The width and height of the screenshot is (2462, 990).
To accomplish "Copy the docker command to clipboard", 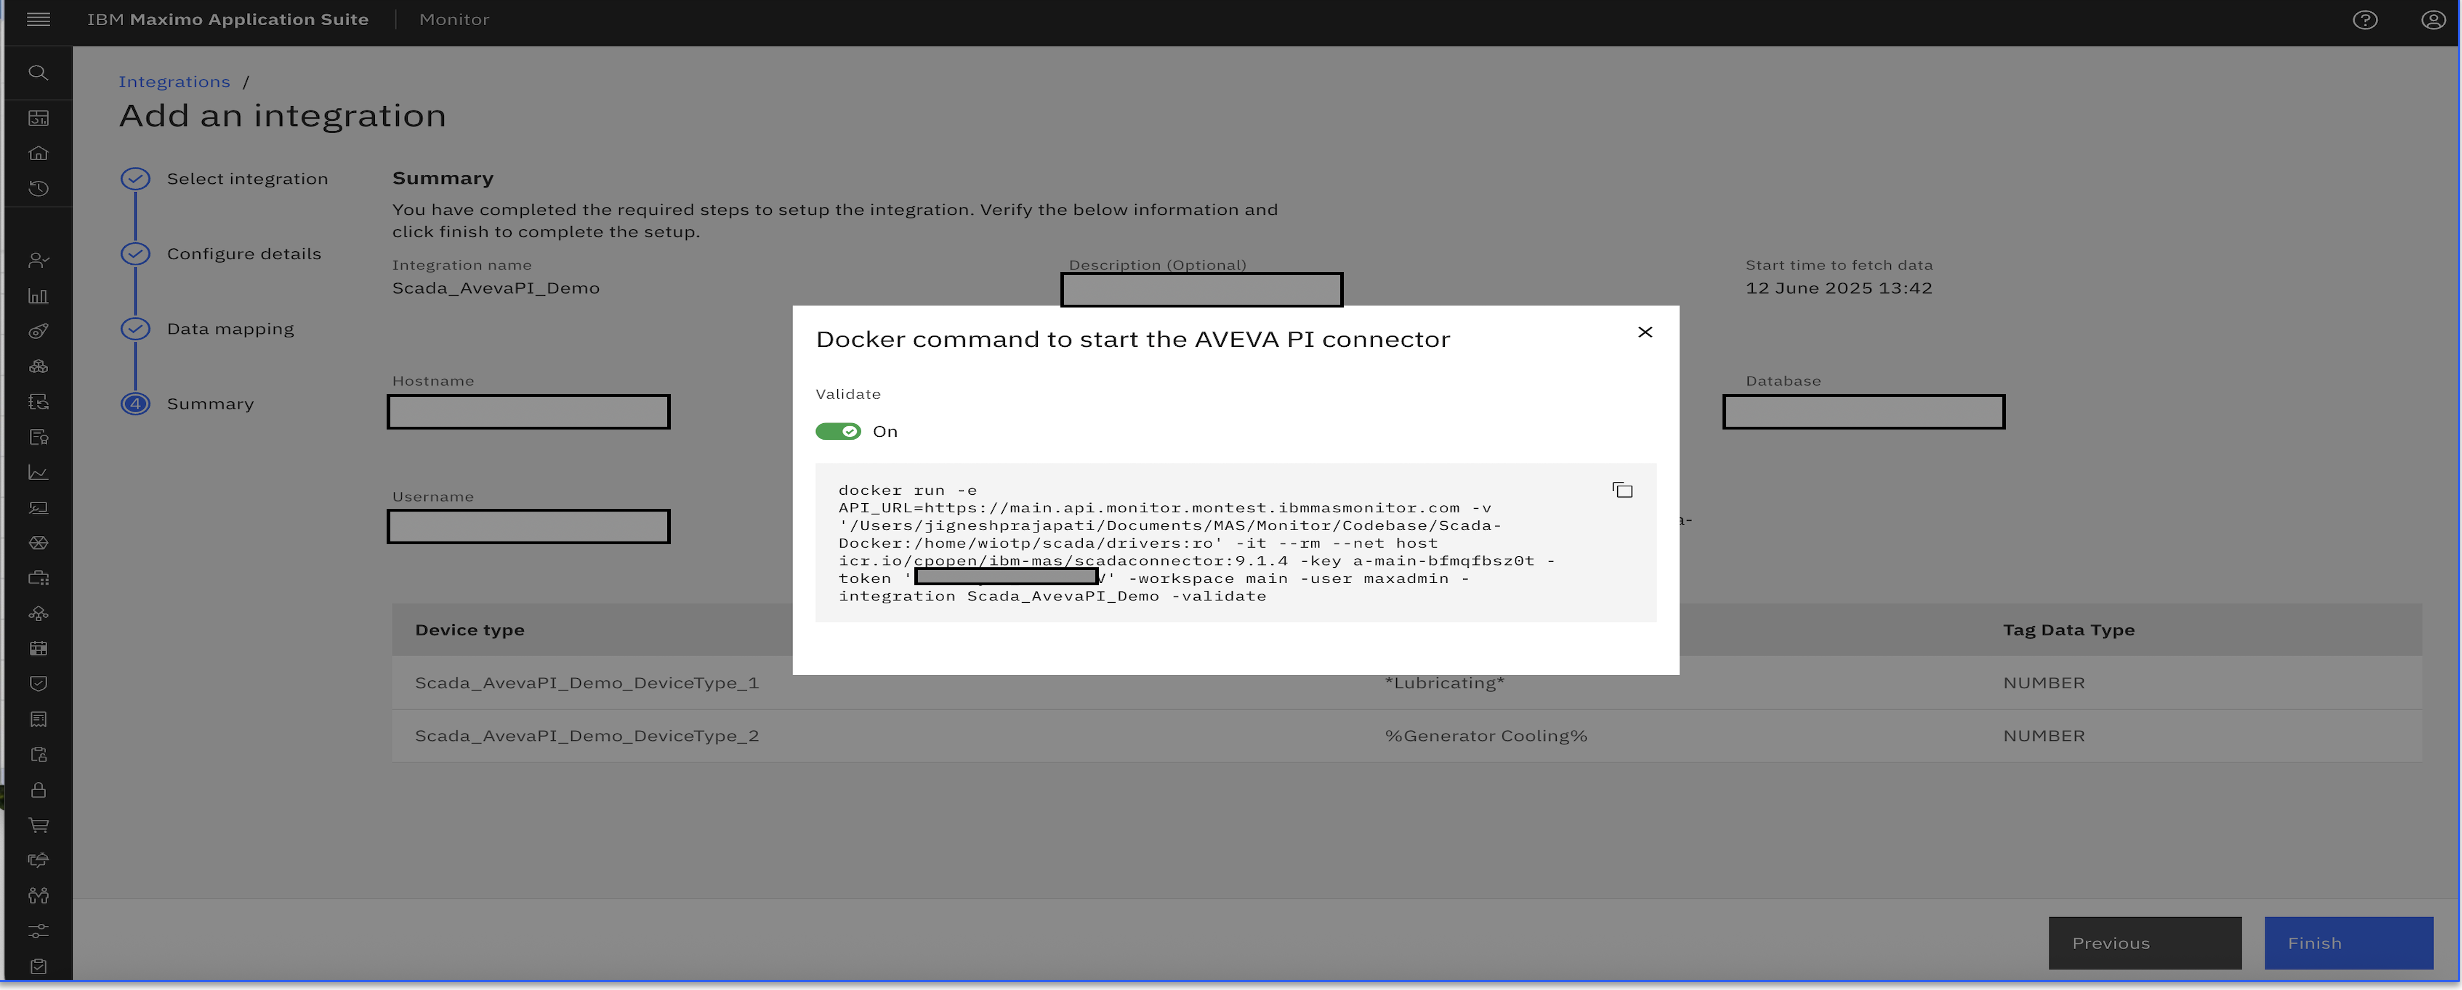I will pyautogui.click(x=1622, y=490).
